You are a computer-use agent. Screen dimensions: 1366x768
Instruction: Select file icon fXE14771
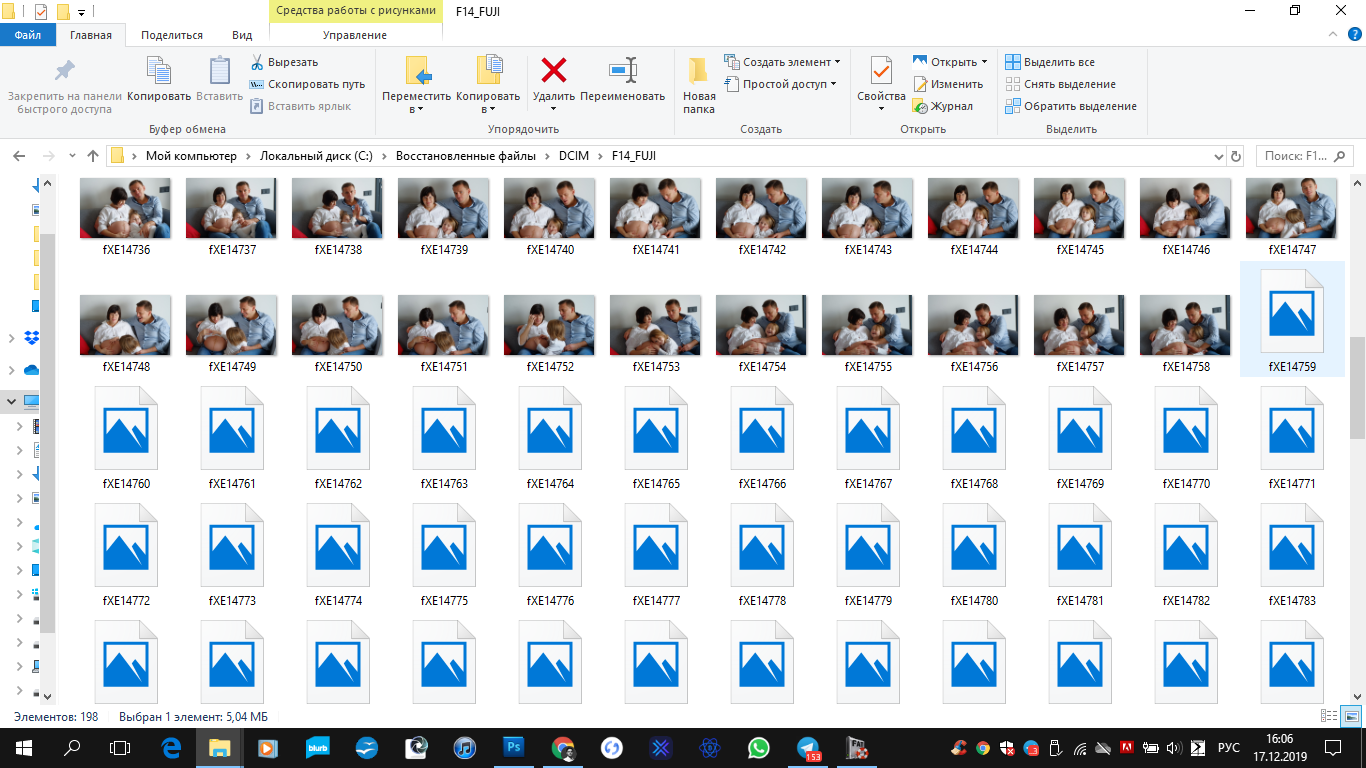tap(1292, 427)
